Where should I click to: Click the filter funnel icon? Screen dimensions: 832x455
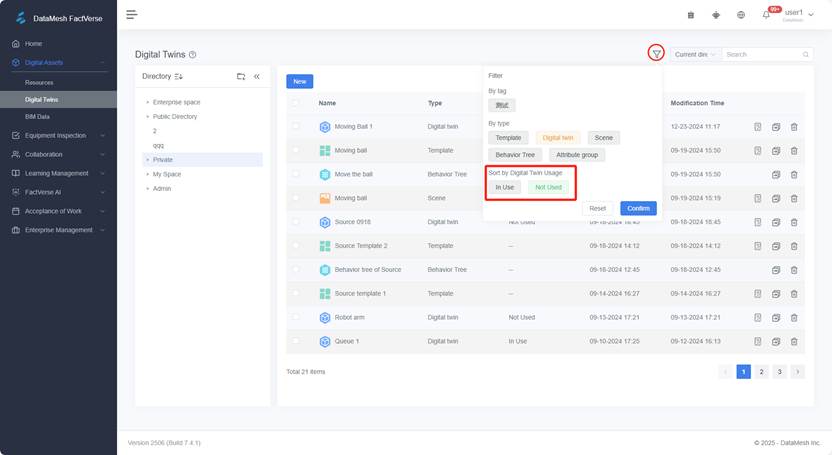[x=656, y=54]
